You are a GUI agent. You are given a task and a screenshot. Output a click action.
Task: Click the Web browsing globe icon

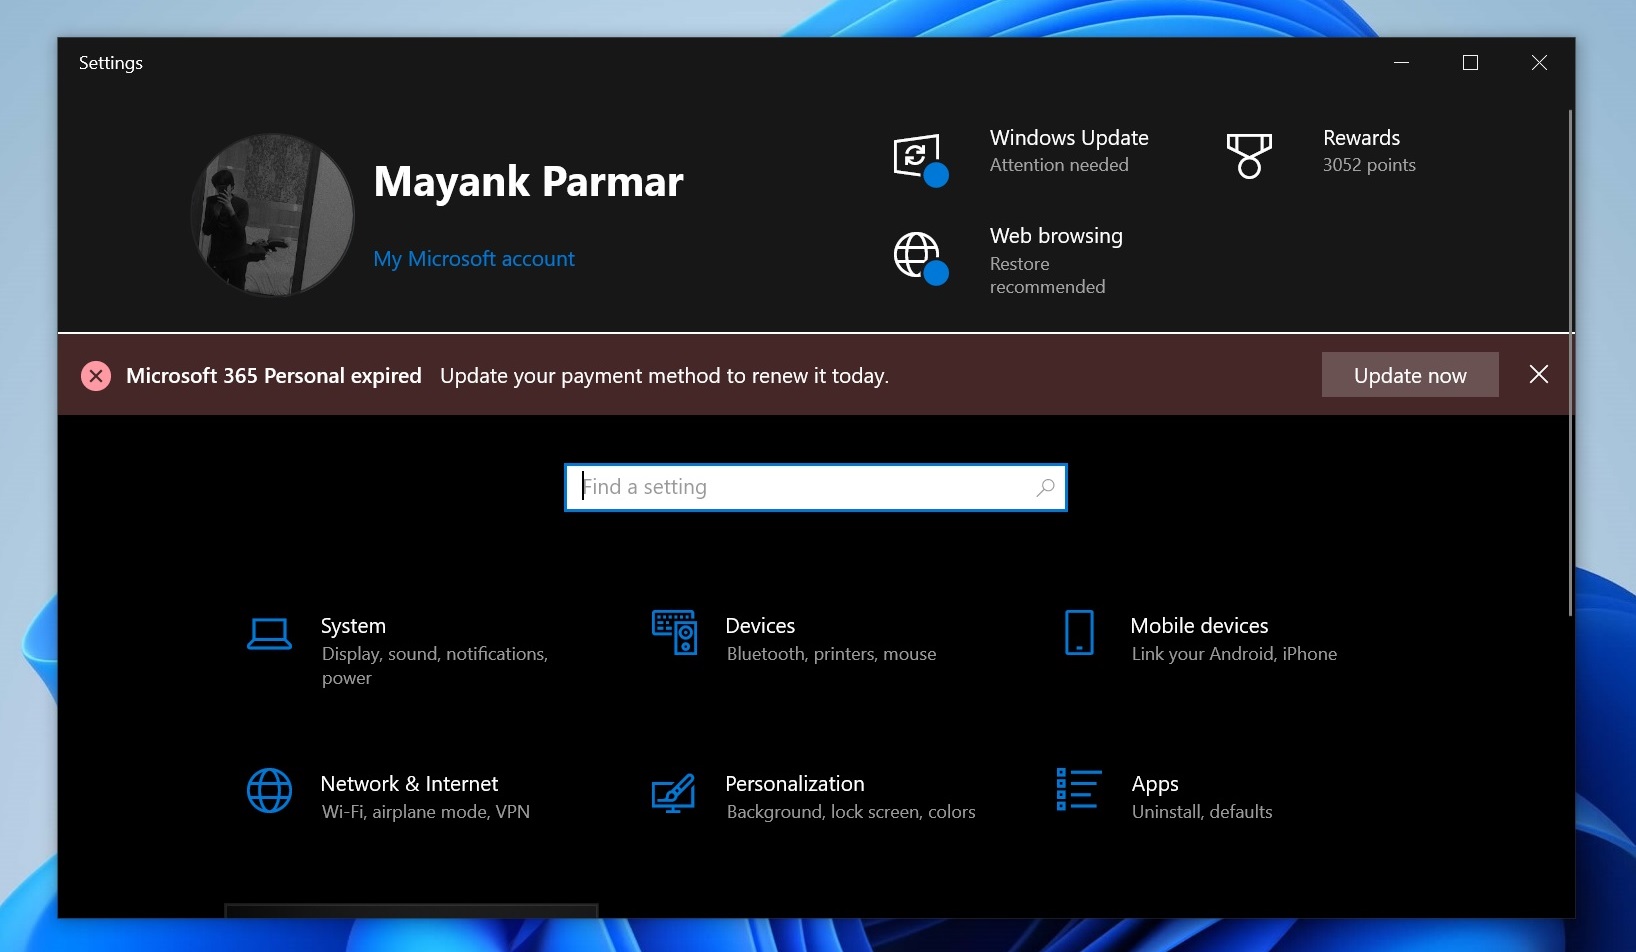(918, 256)
